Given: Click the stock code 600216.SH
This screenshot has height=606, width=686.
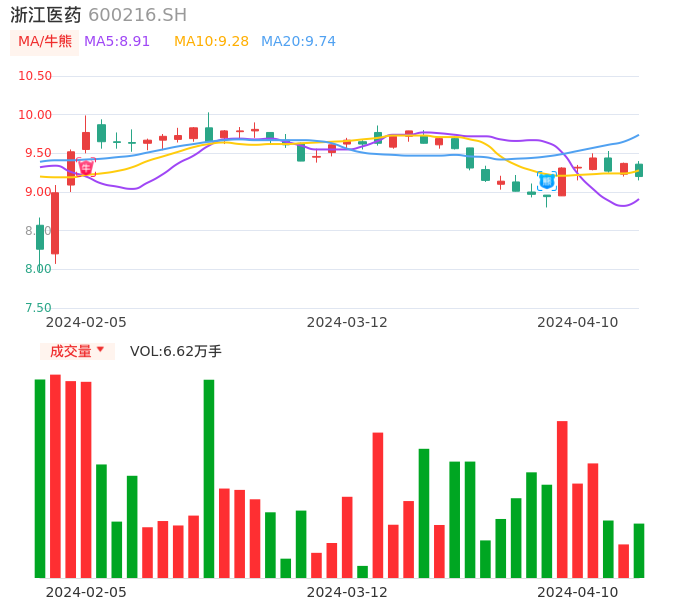Looking at the screenshot, I should [x=137, y=15].
